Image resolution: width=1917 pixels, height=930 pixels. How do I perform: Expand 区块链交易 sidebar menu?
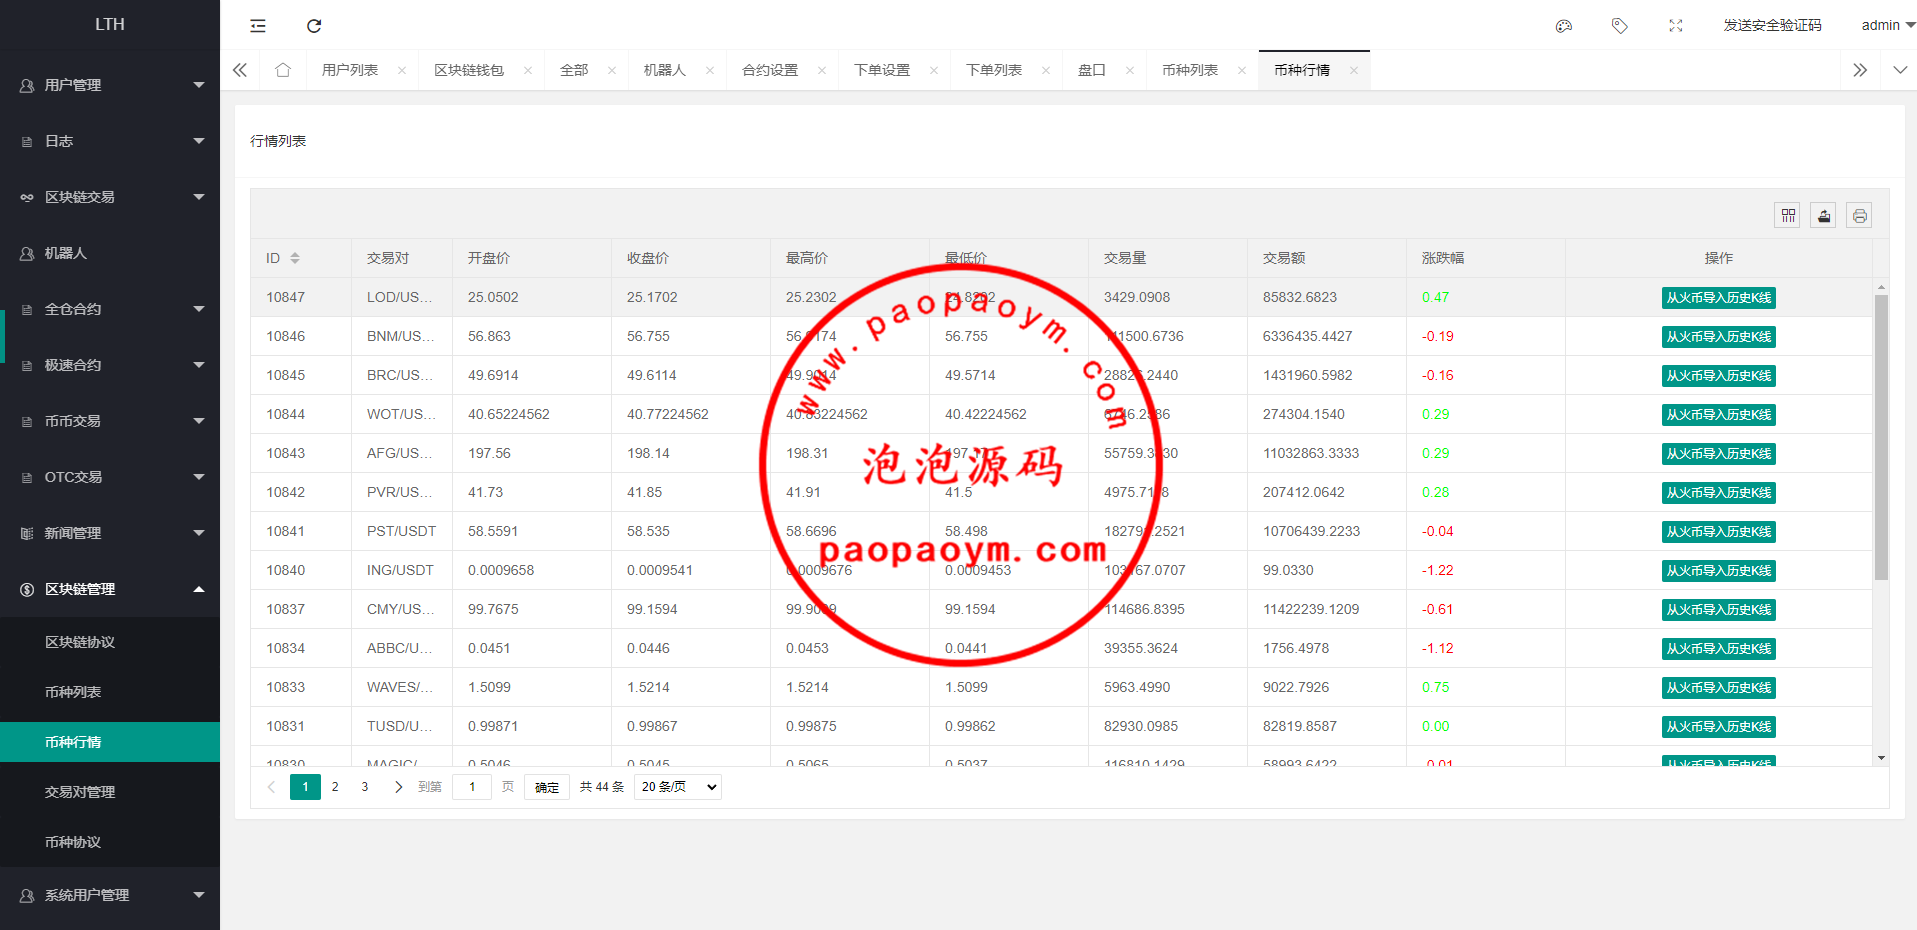point(110,197)
